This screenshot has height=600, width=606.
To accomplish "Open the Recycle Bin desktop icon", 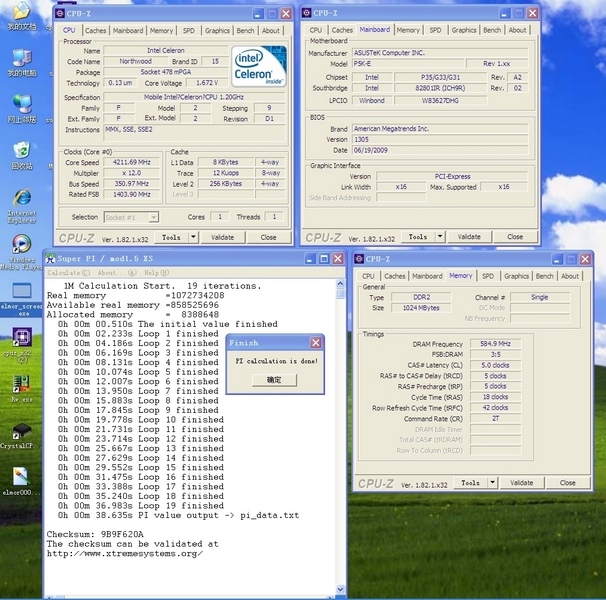I will click(21, 150).
